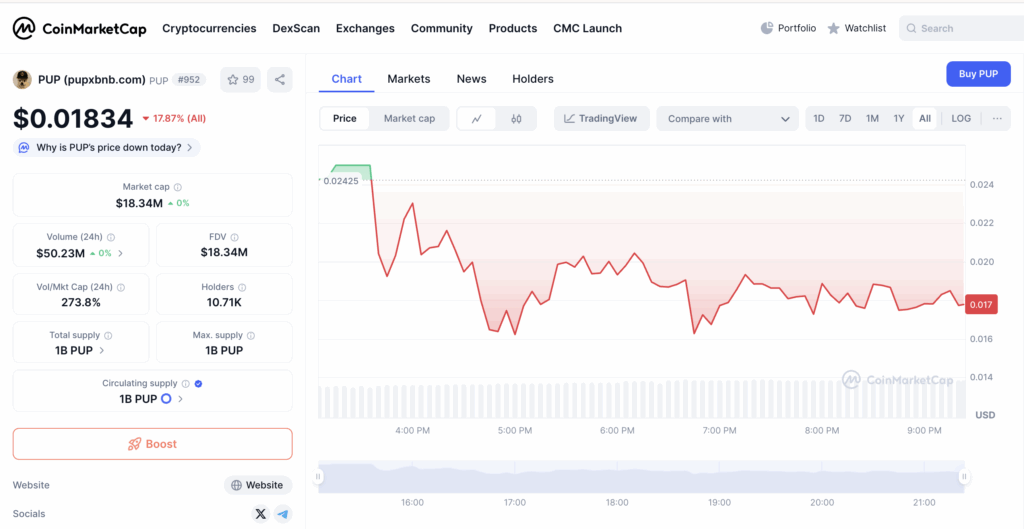Expand the 24h Volume details chevron
This screenshot has width=1024, height=529.
pyautogui.click(x=121, y=254)
